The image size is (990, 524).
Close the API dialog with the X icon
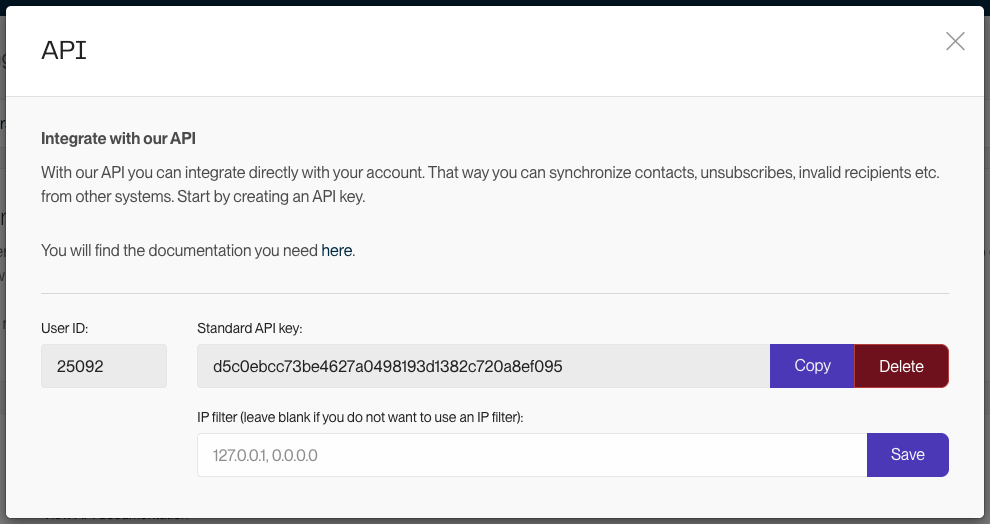coord(955,41)
